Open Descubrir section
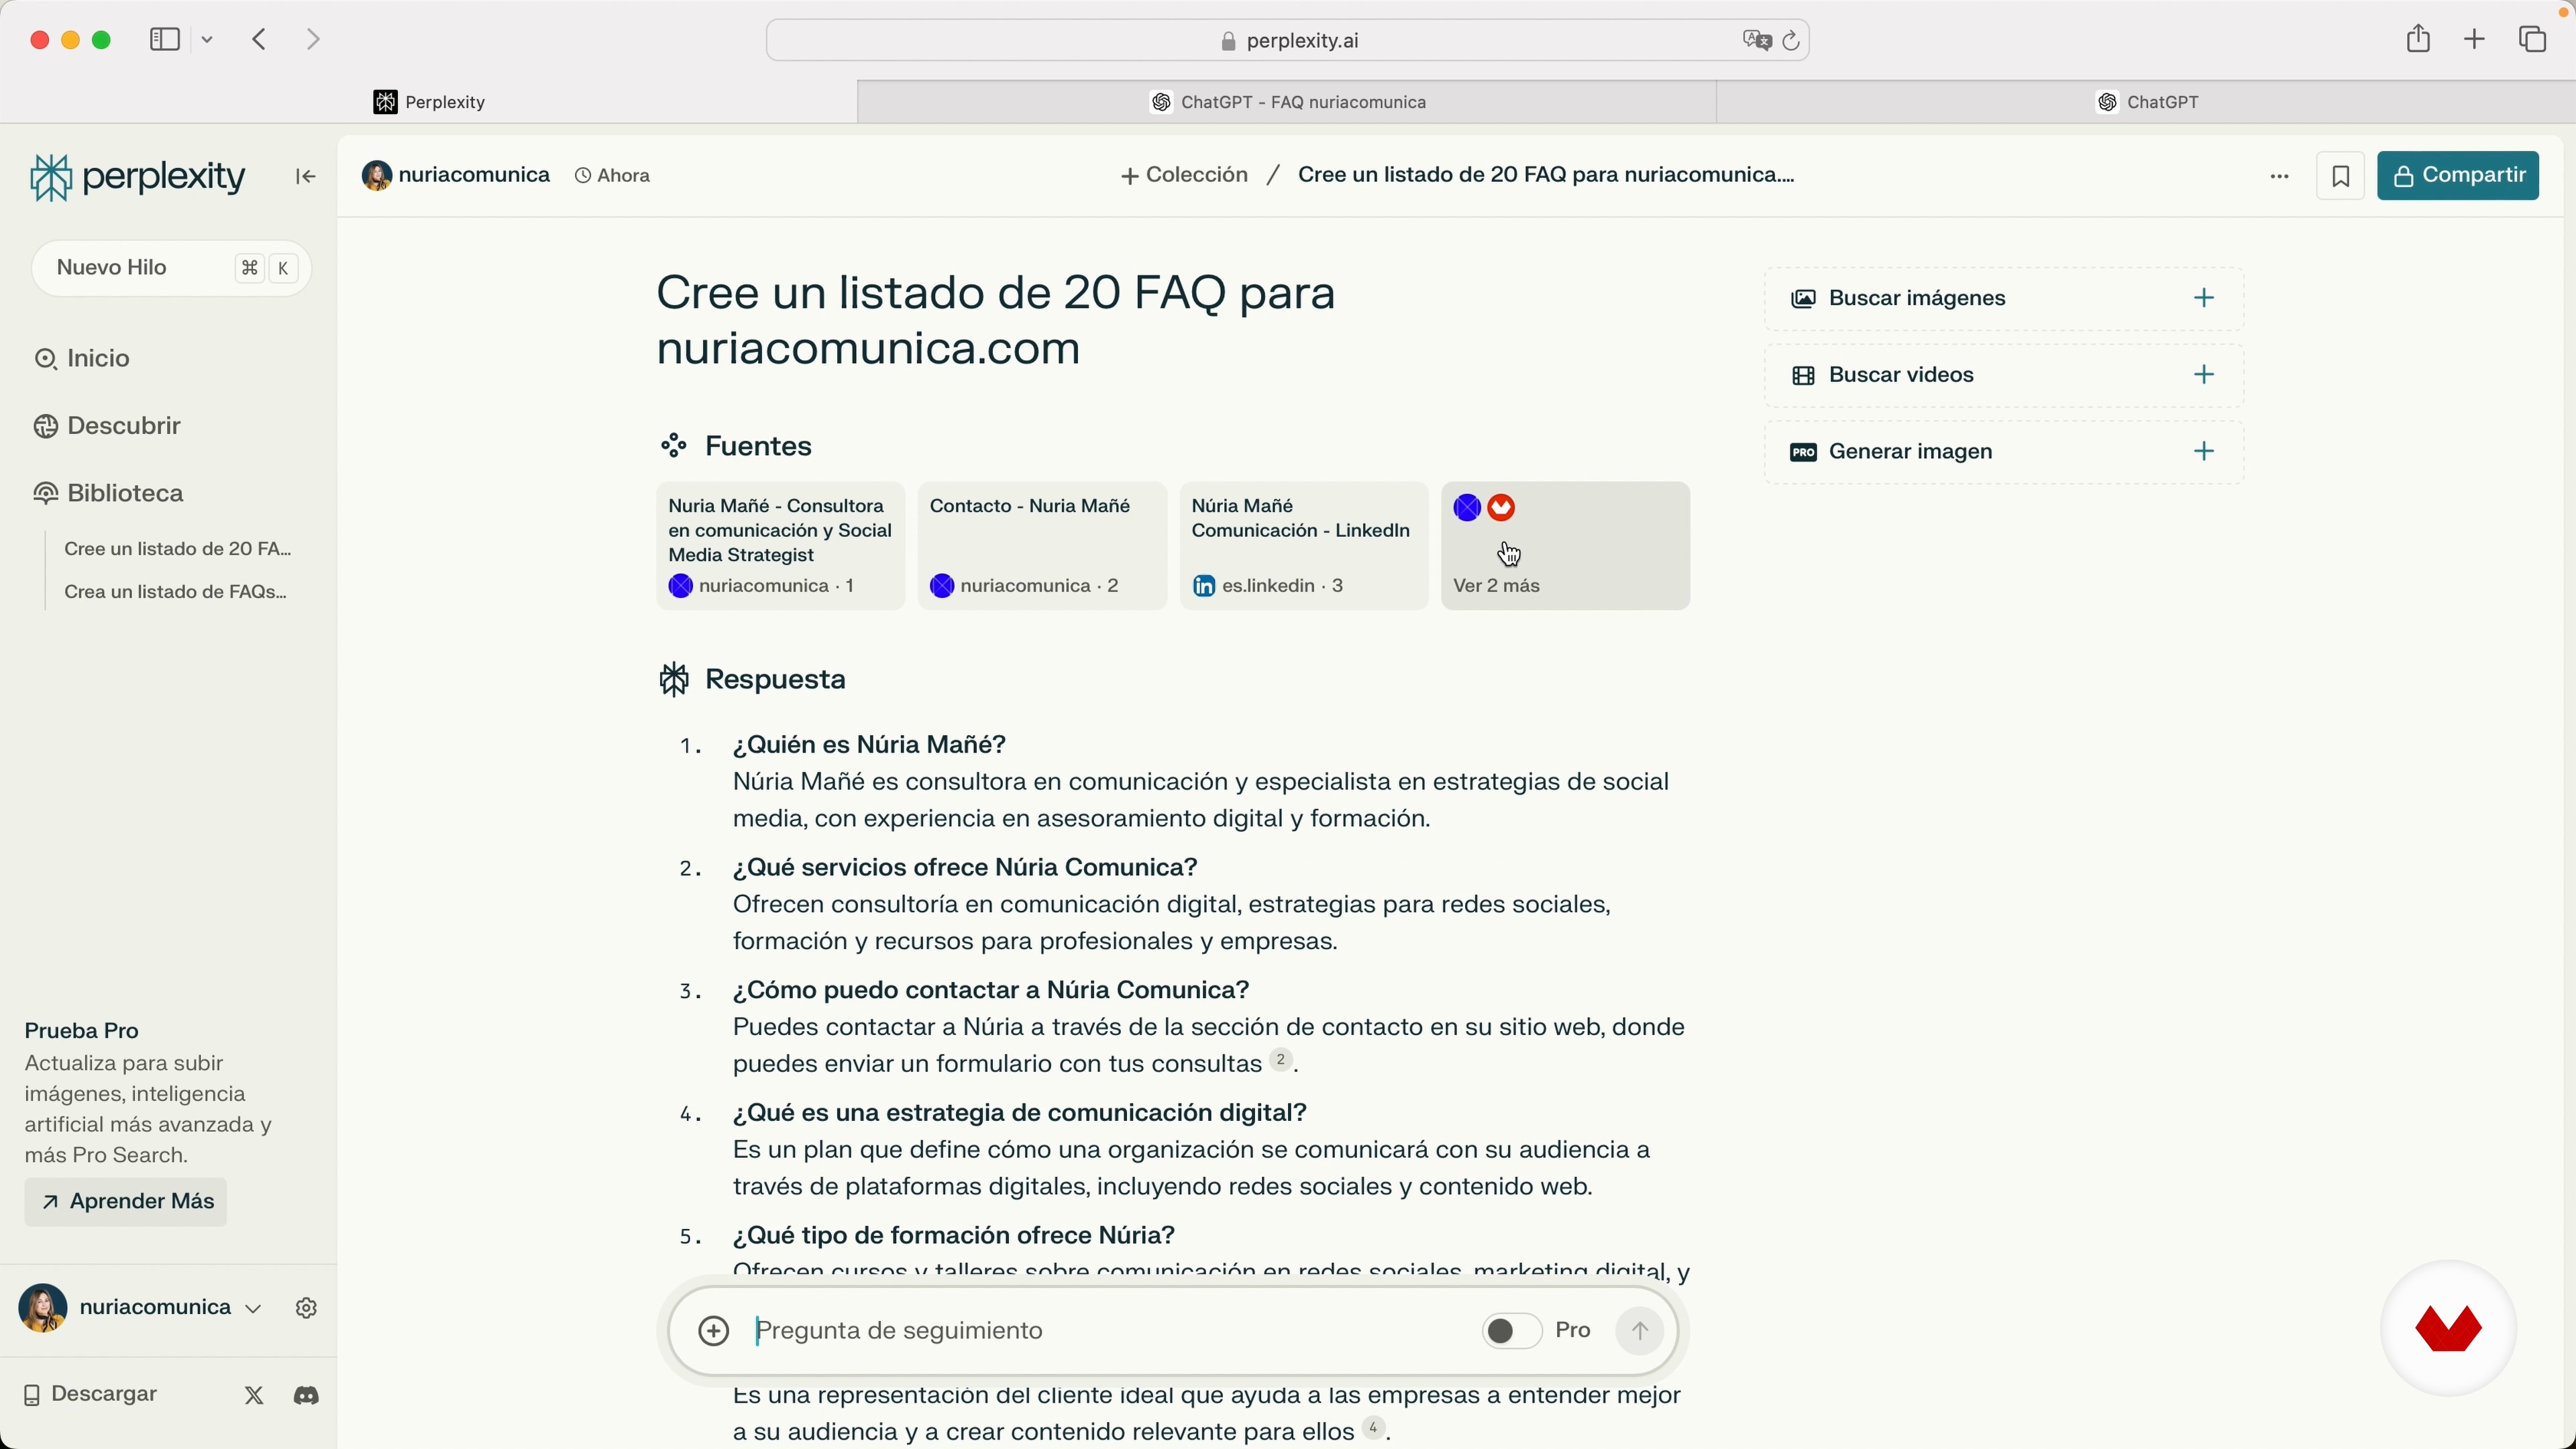The height and width of the screenshot is (1449, 2576). [108, 427]
